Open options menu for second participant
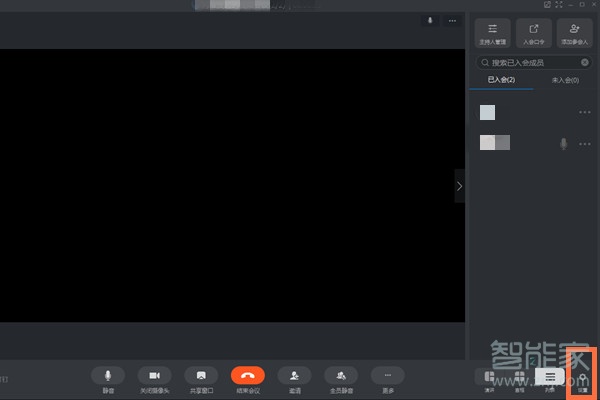600x400 pixels. 585,143
